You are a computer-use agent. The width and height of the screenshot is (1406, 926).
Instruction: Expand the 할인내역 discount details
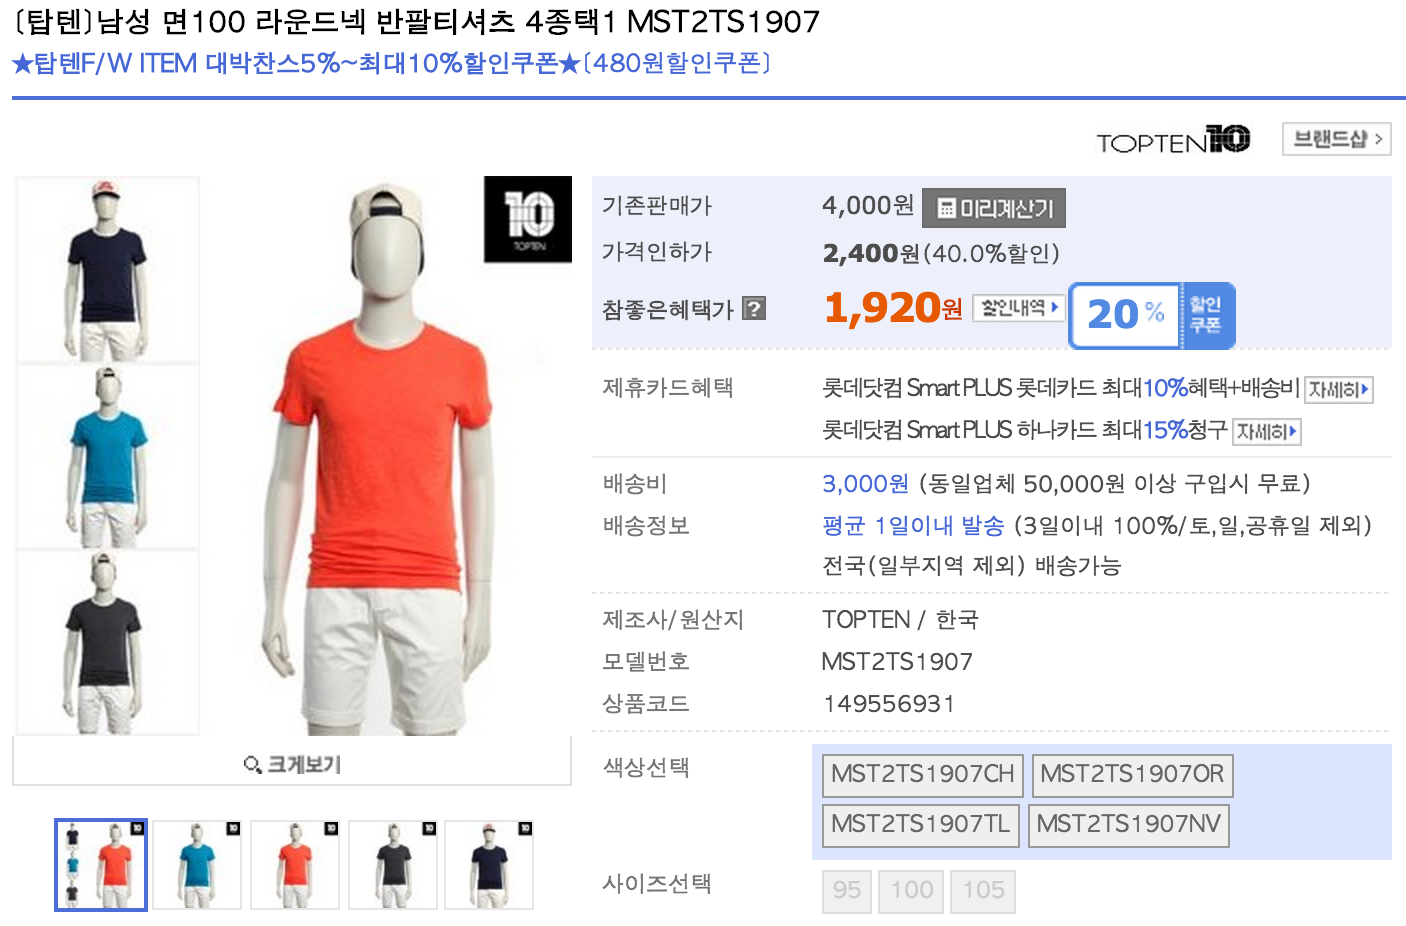click(1018, 308)
